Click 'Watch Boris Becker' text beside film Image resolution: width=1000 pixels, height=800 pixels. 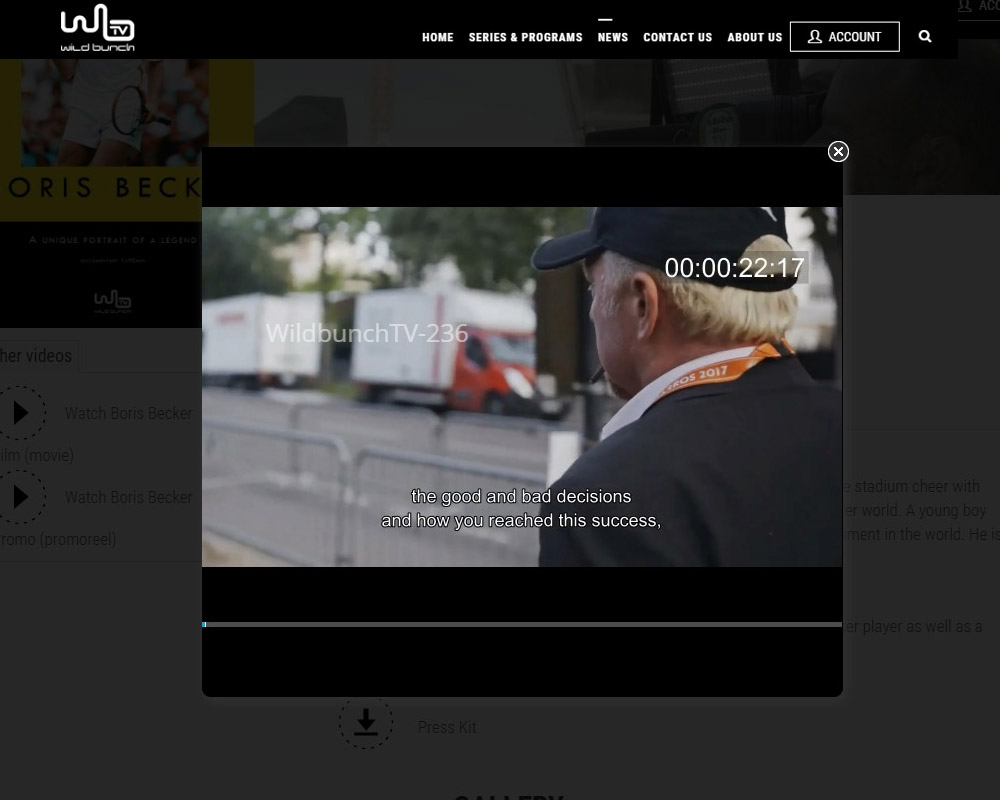point(128,413)
